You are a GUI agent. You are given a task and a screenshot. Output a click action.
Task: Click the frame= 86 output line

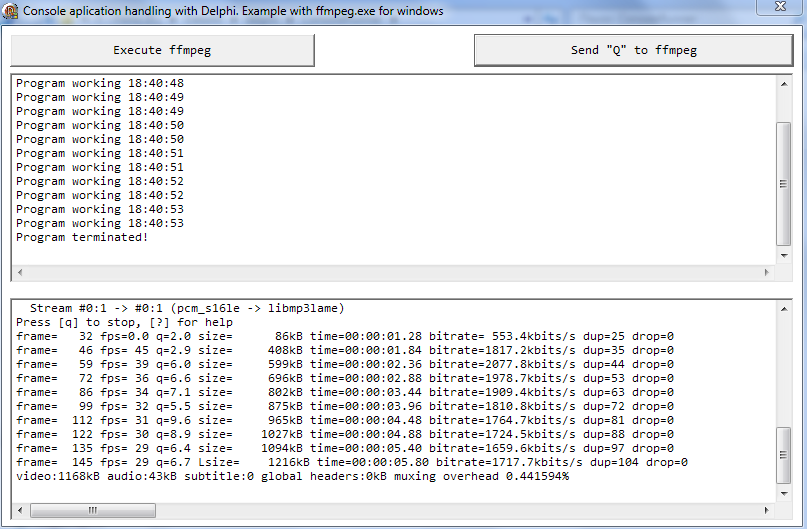click(x=345, y=393)
